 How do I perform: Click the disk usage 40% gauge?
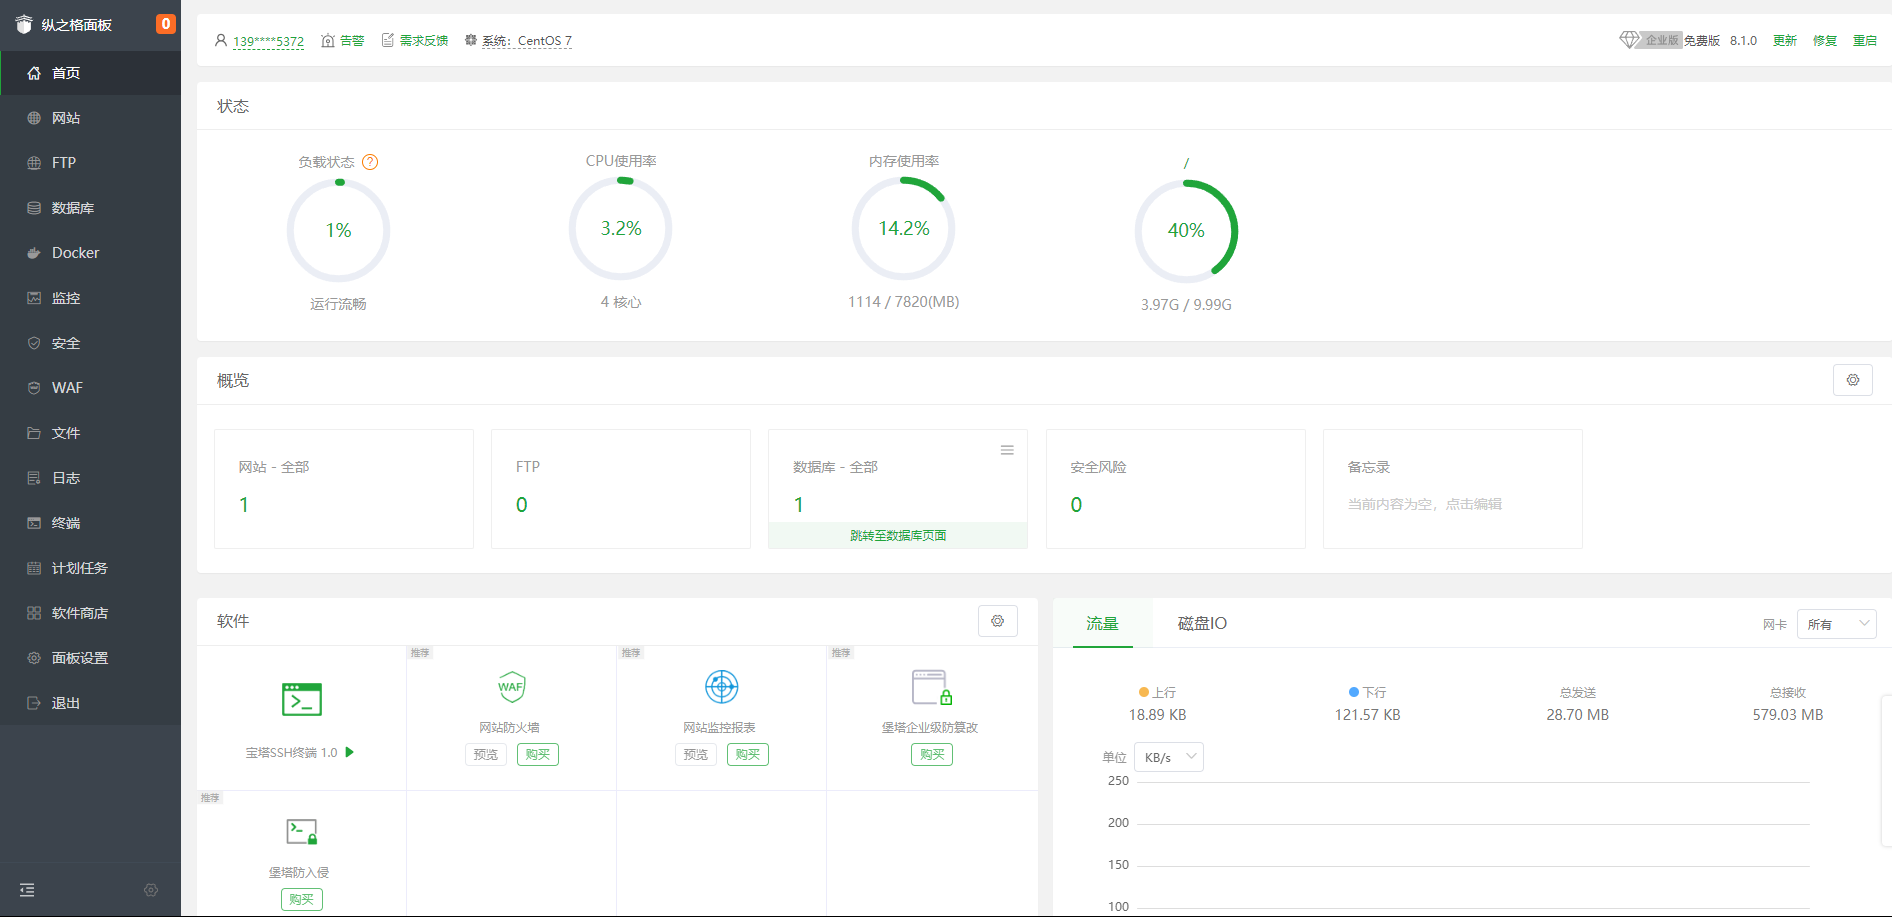click(x=1186, y=231)
